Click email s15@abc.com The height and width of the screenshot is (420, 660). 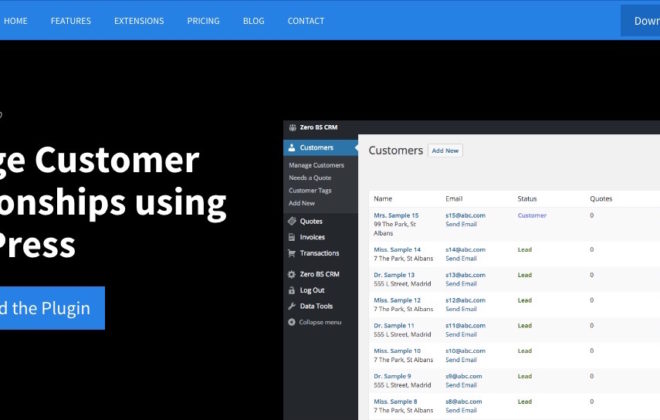tap(466, 215)
